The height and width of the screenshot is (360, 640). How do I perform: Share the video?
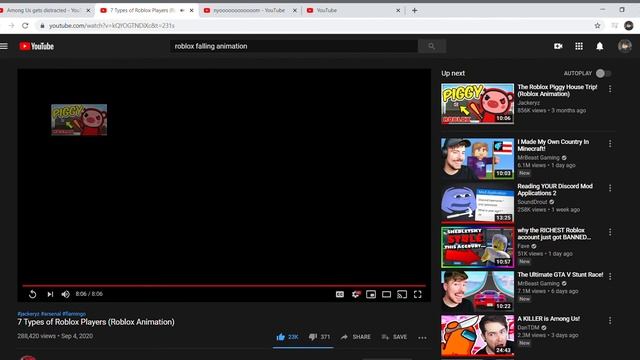(x=356, y=337)
